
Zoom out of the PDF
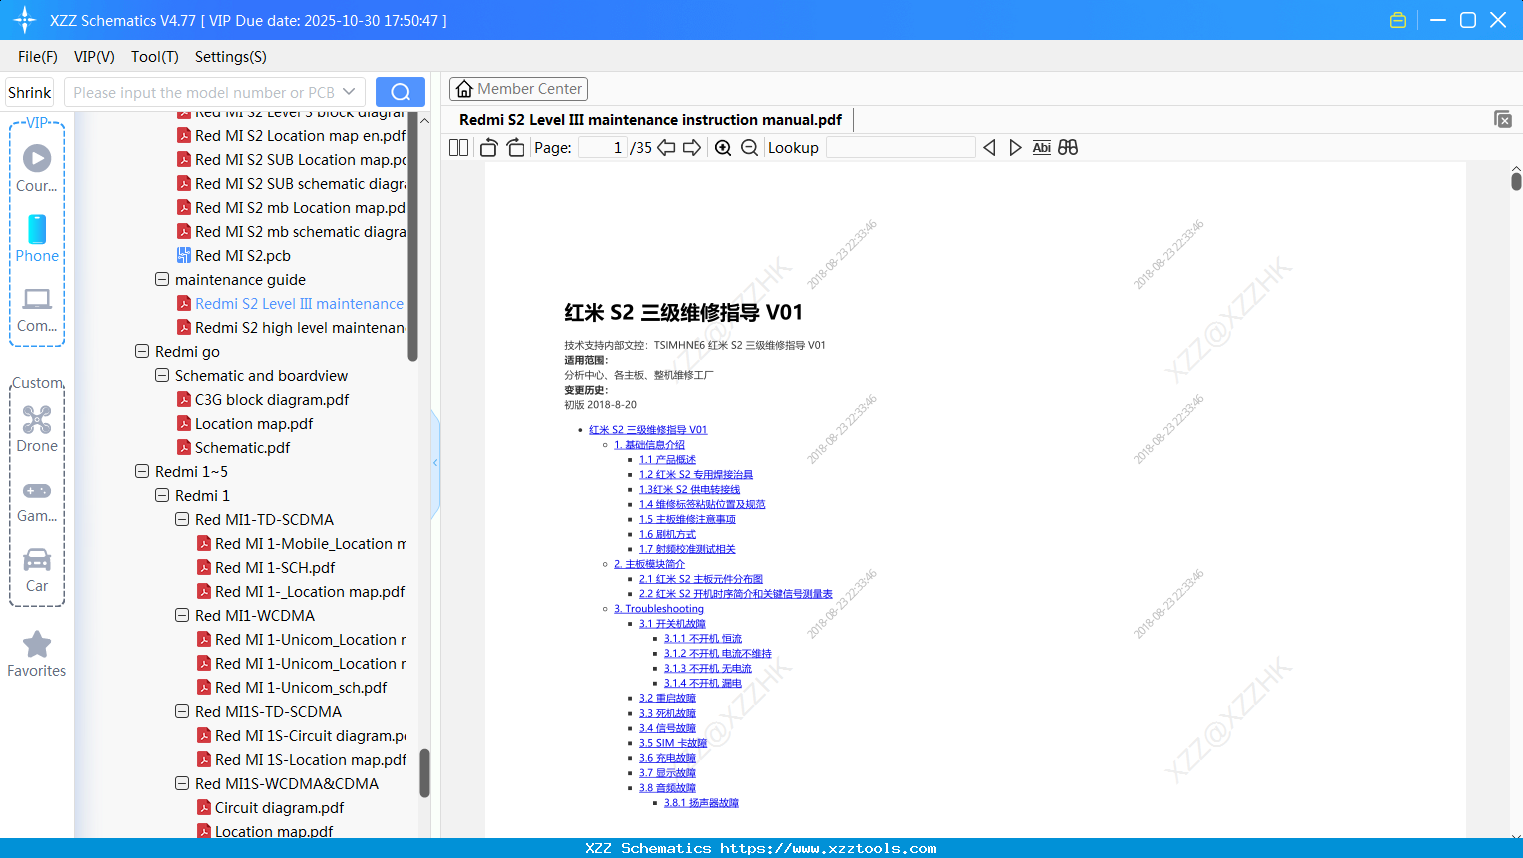(x=749, y=148)
